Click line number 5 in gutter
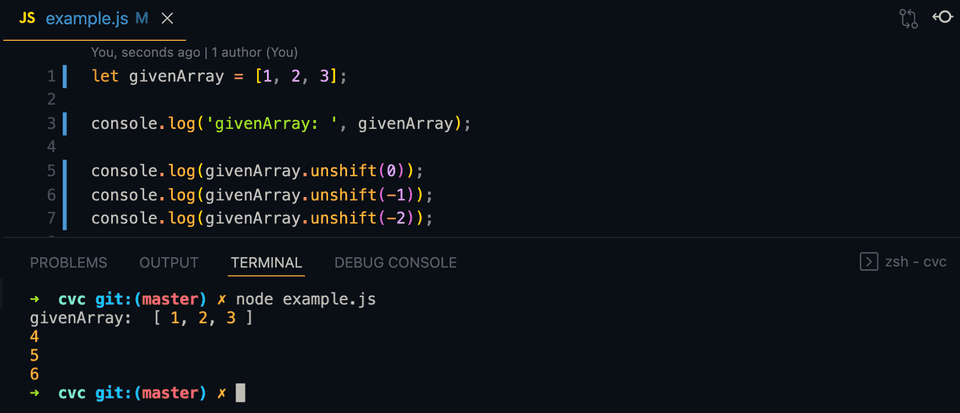Viewport: 960px width, 413px height. coord(51,171)
